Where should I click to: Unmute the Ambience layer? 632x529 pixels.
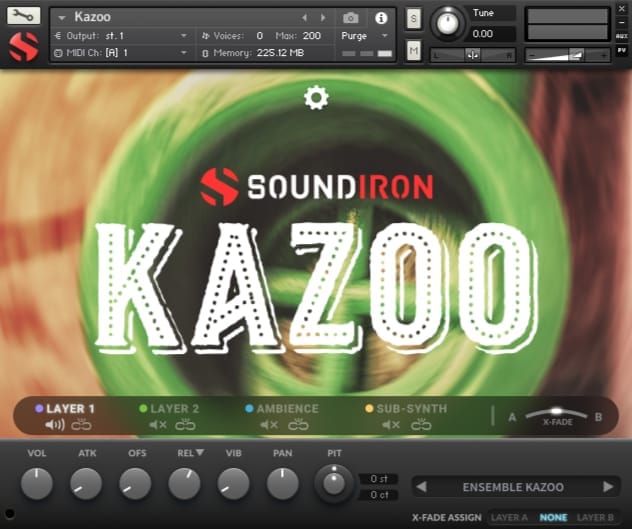[x=269, y=425]
